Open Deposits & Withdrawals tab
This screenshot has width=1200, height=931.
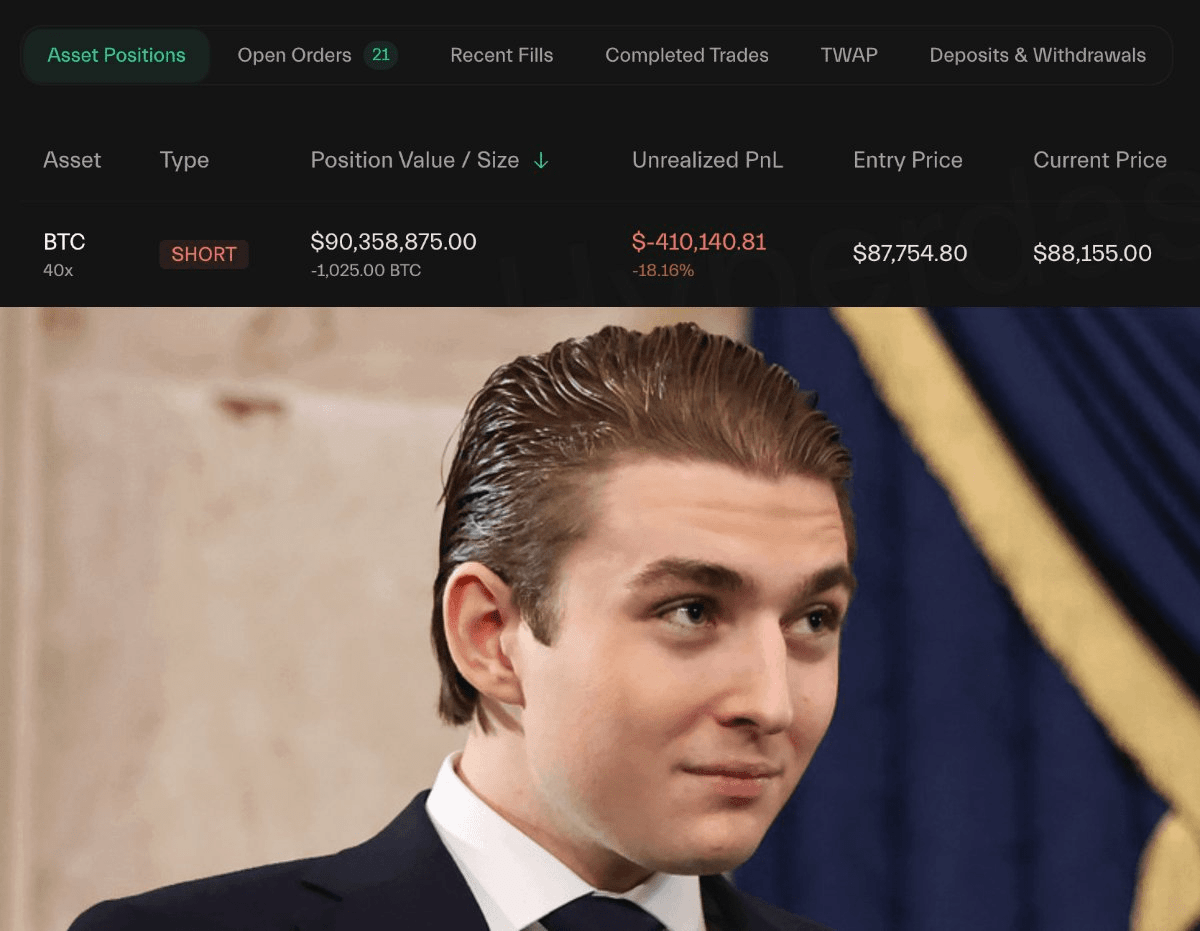point(1038,55)
